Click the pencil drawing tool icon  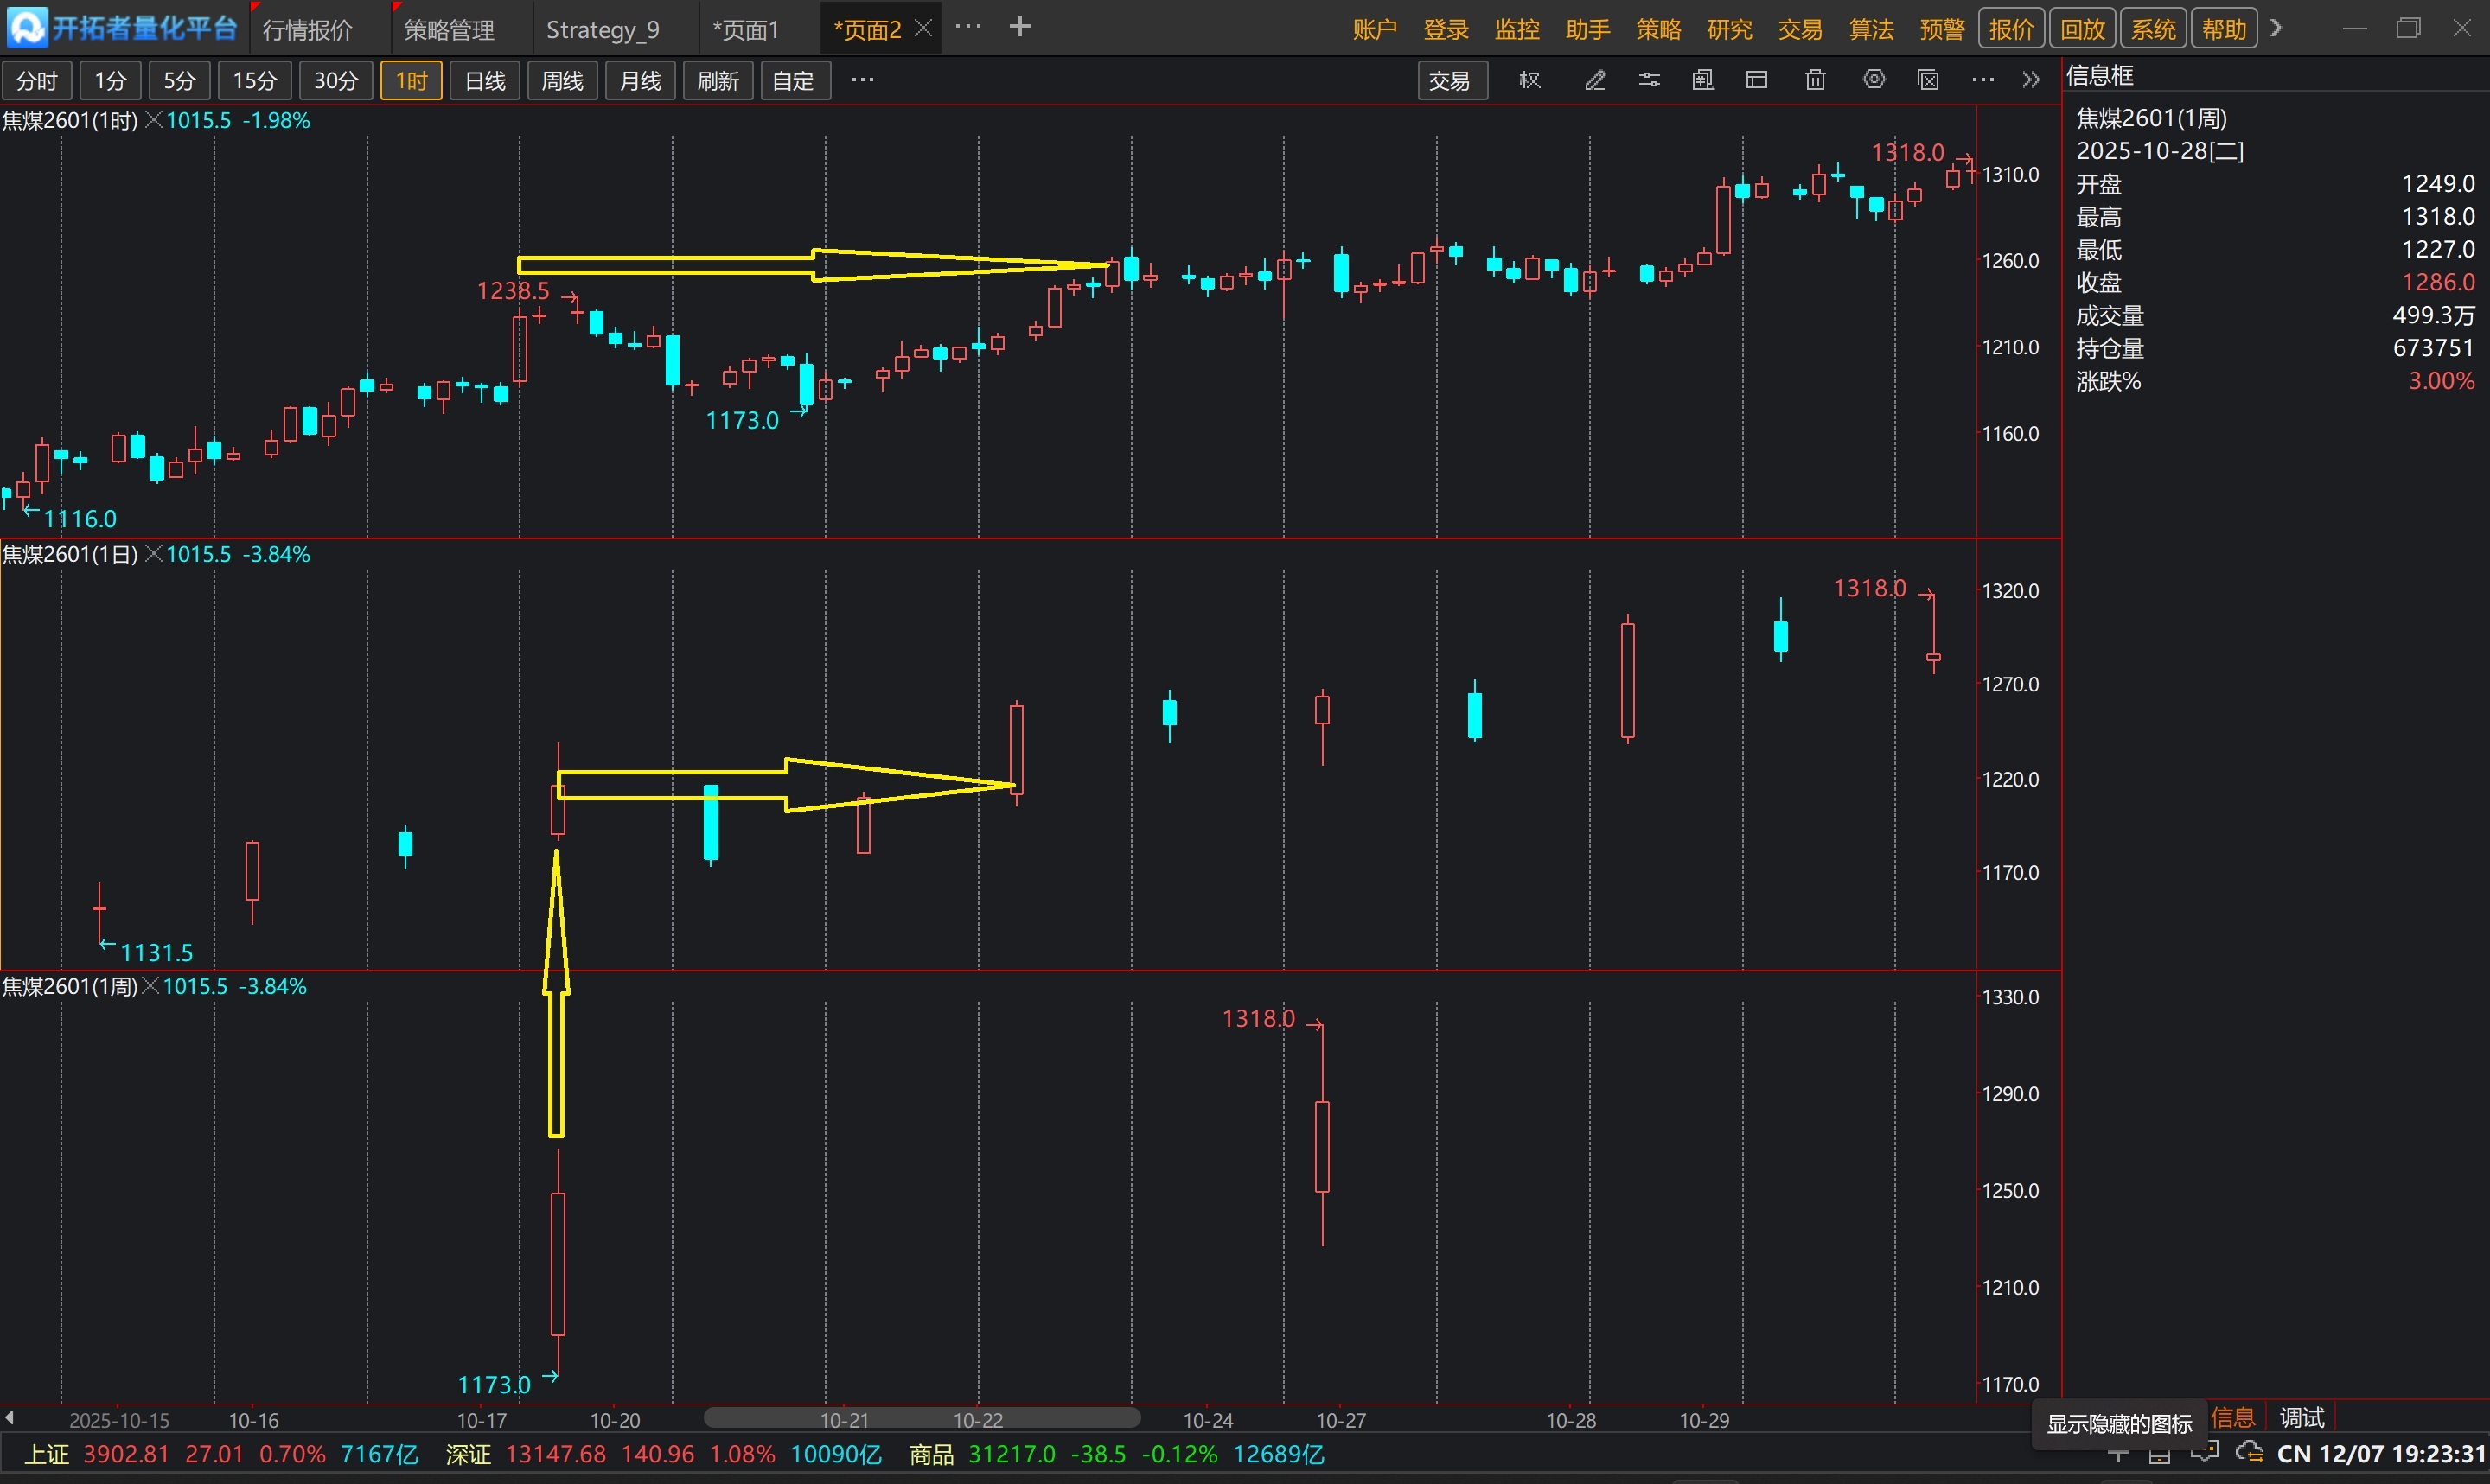click(x=1595, y=80)
